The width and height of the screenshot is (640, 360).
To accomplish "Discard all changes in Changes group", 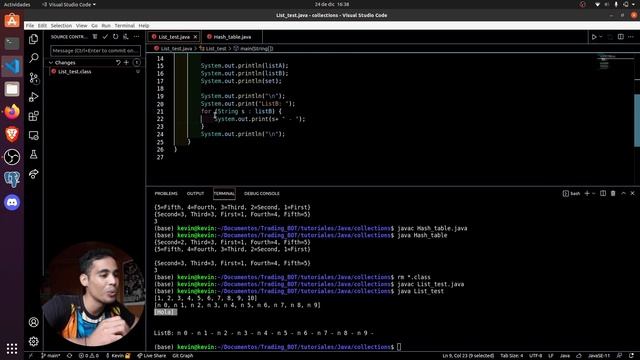I will tap(118, 62).
